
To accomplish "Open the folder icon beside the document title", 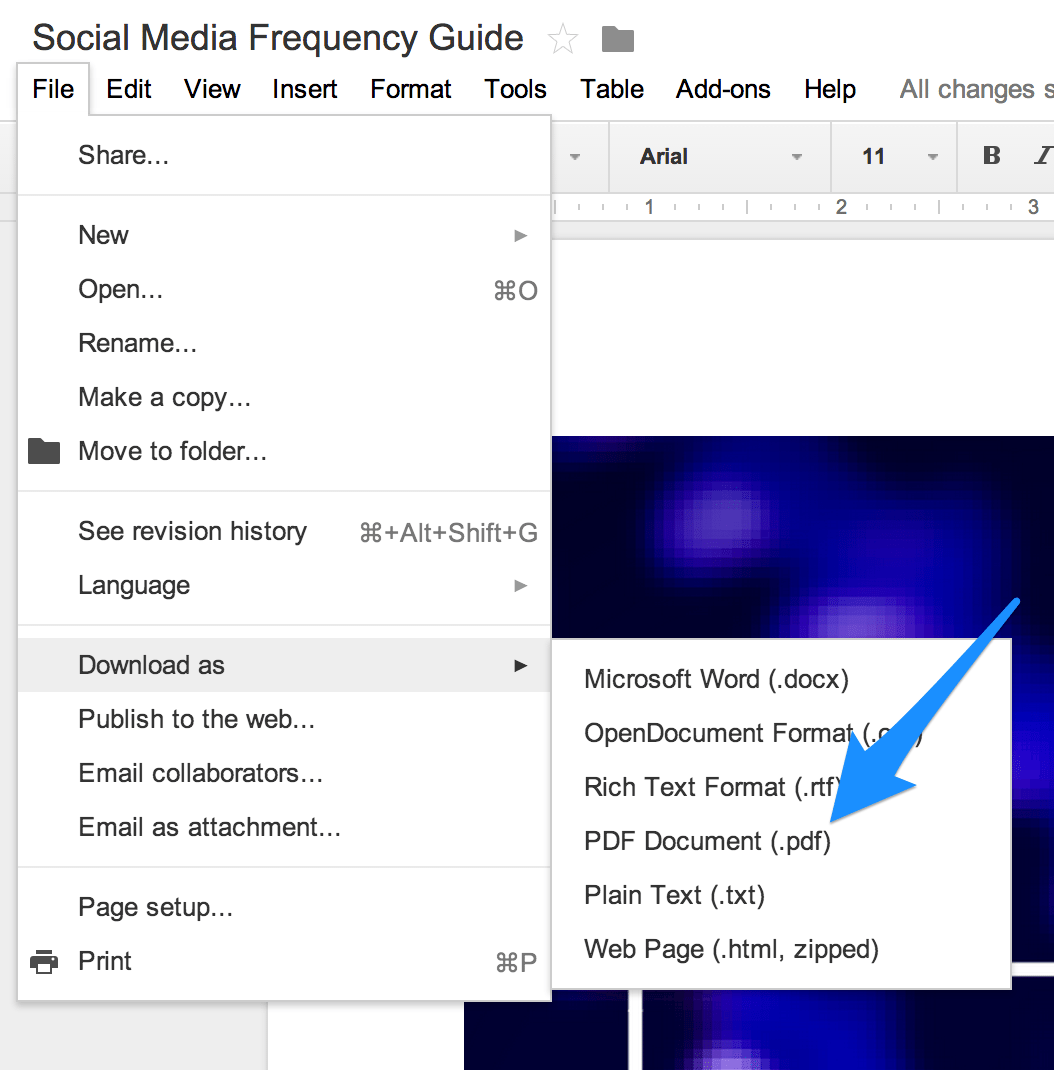I will coord(617,38).
